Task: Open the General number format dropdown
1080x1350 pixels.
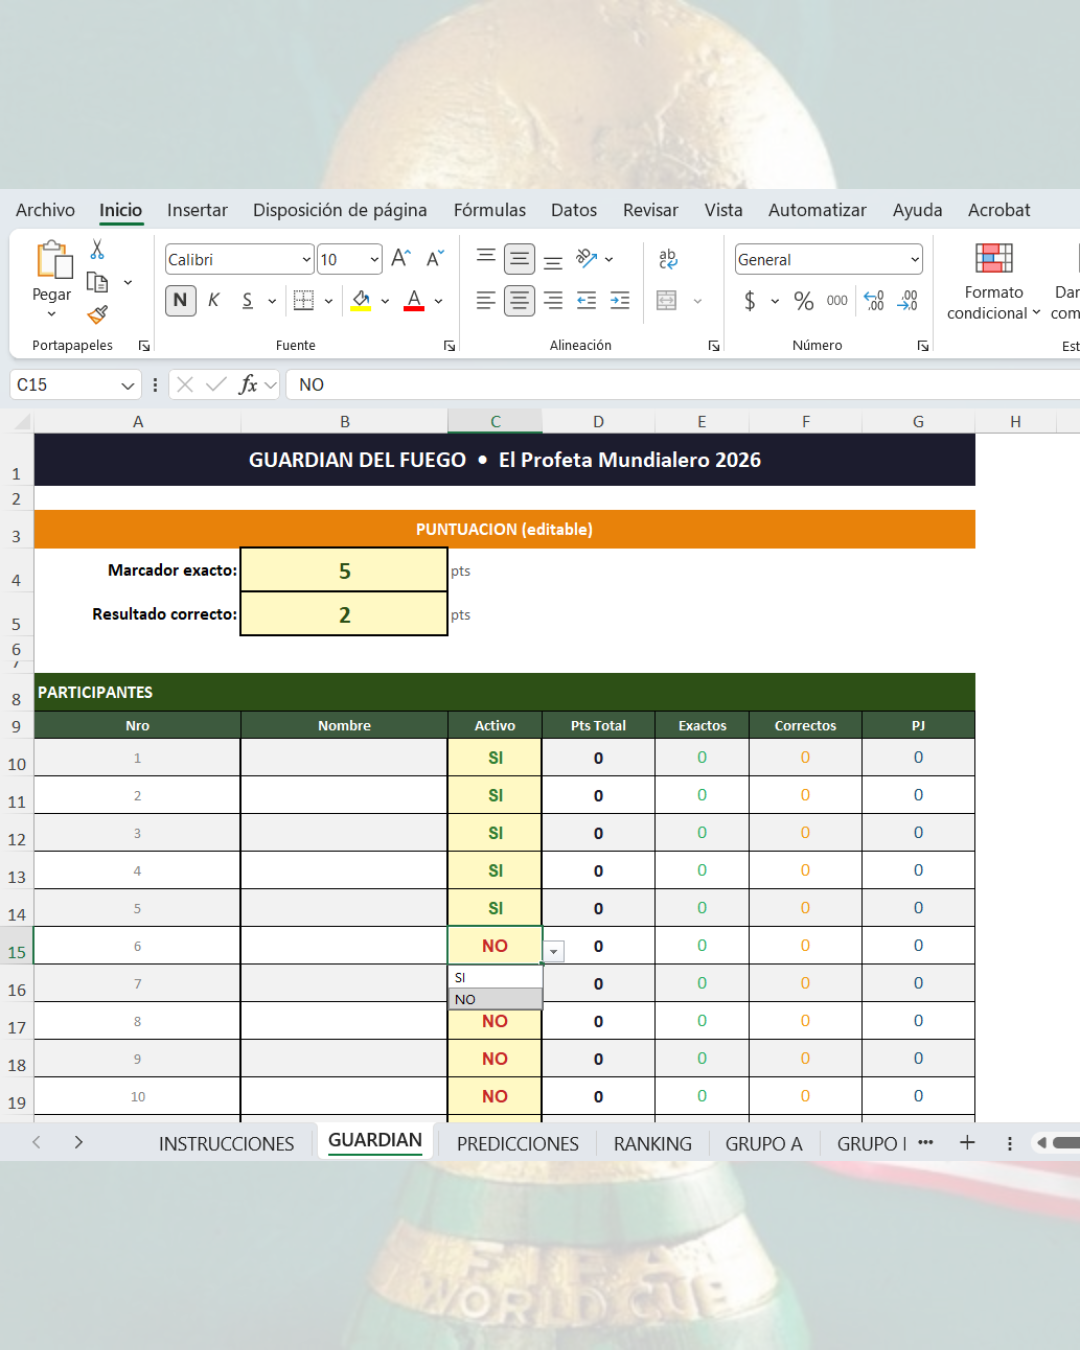Action: 915,259
